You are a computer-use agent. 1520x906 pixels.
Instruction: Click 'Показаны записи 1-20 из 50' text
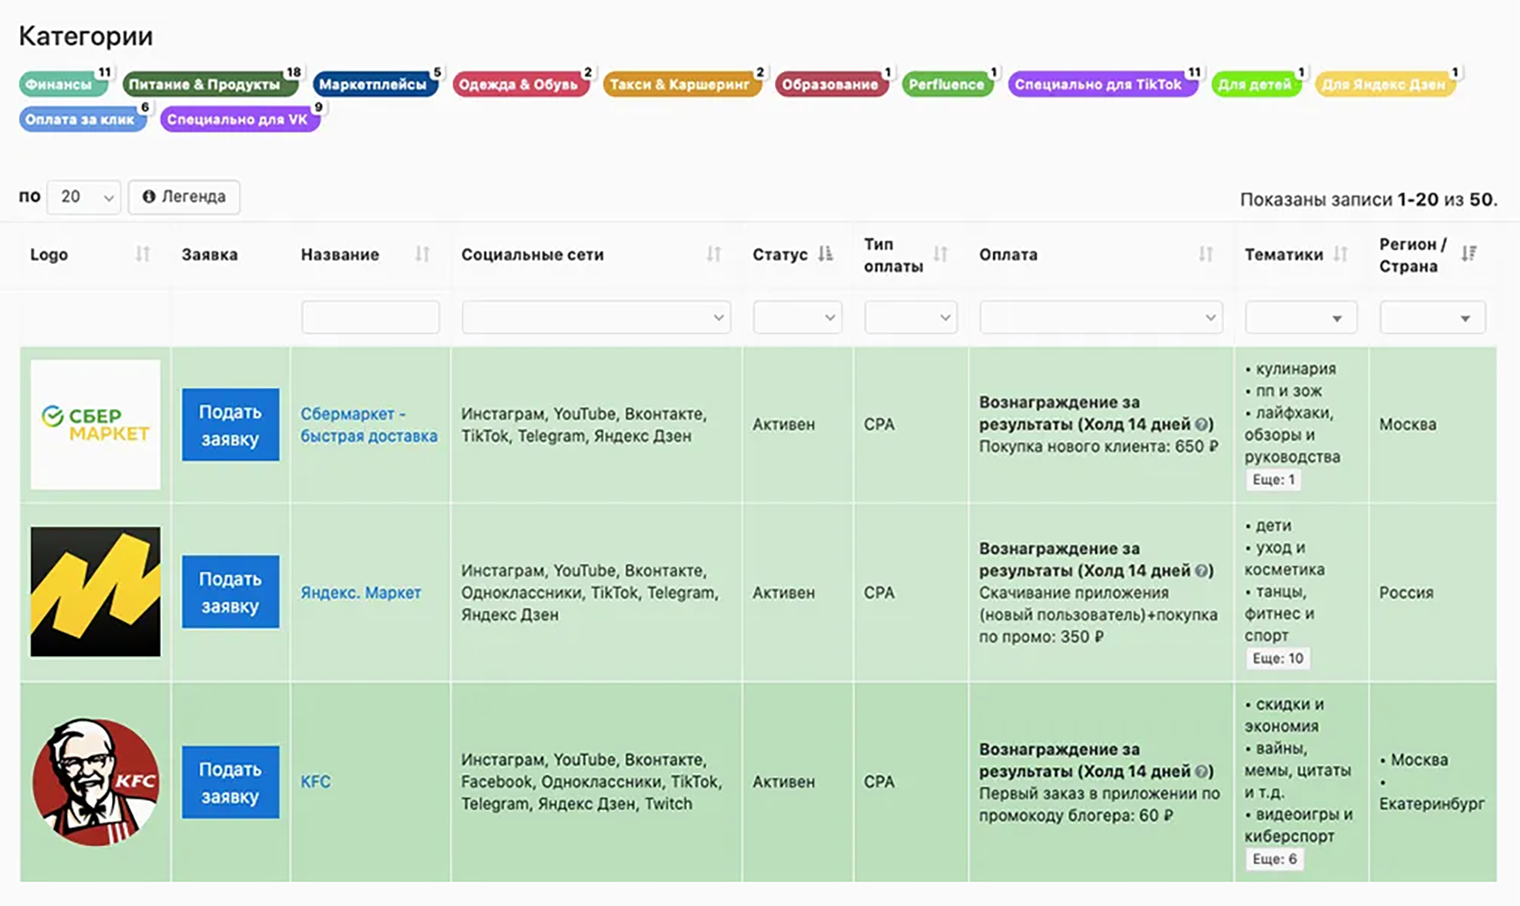(1368, 199)
